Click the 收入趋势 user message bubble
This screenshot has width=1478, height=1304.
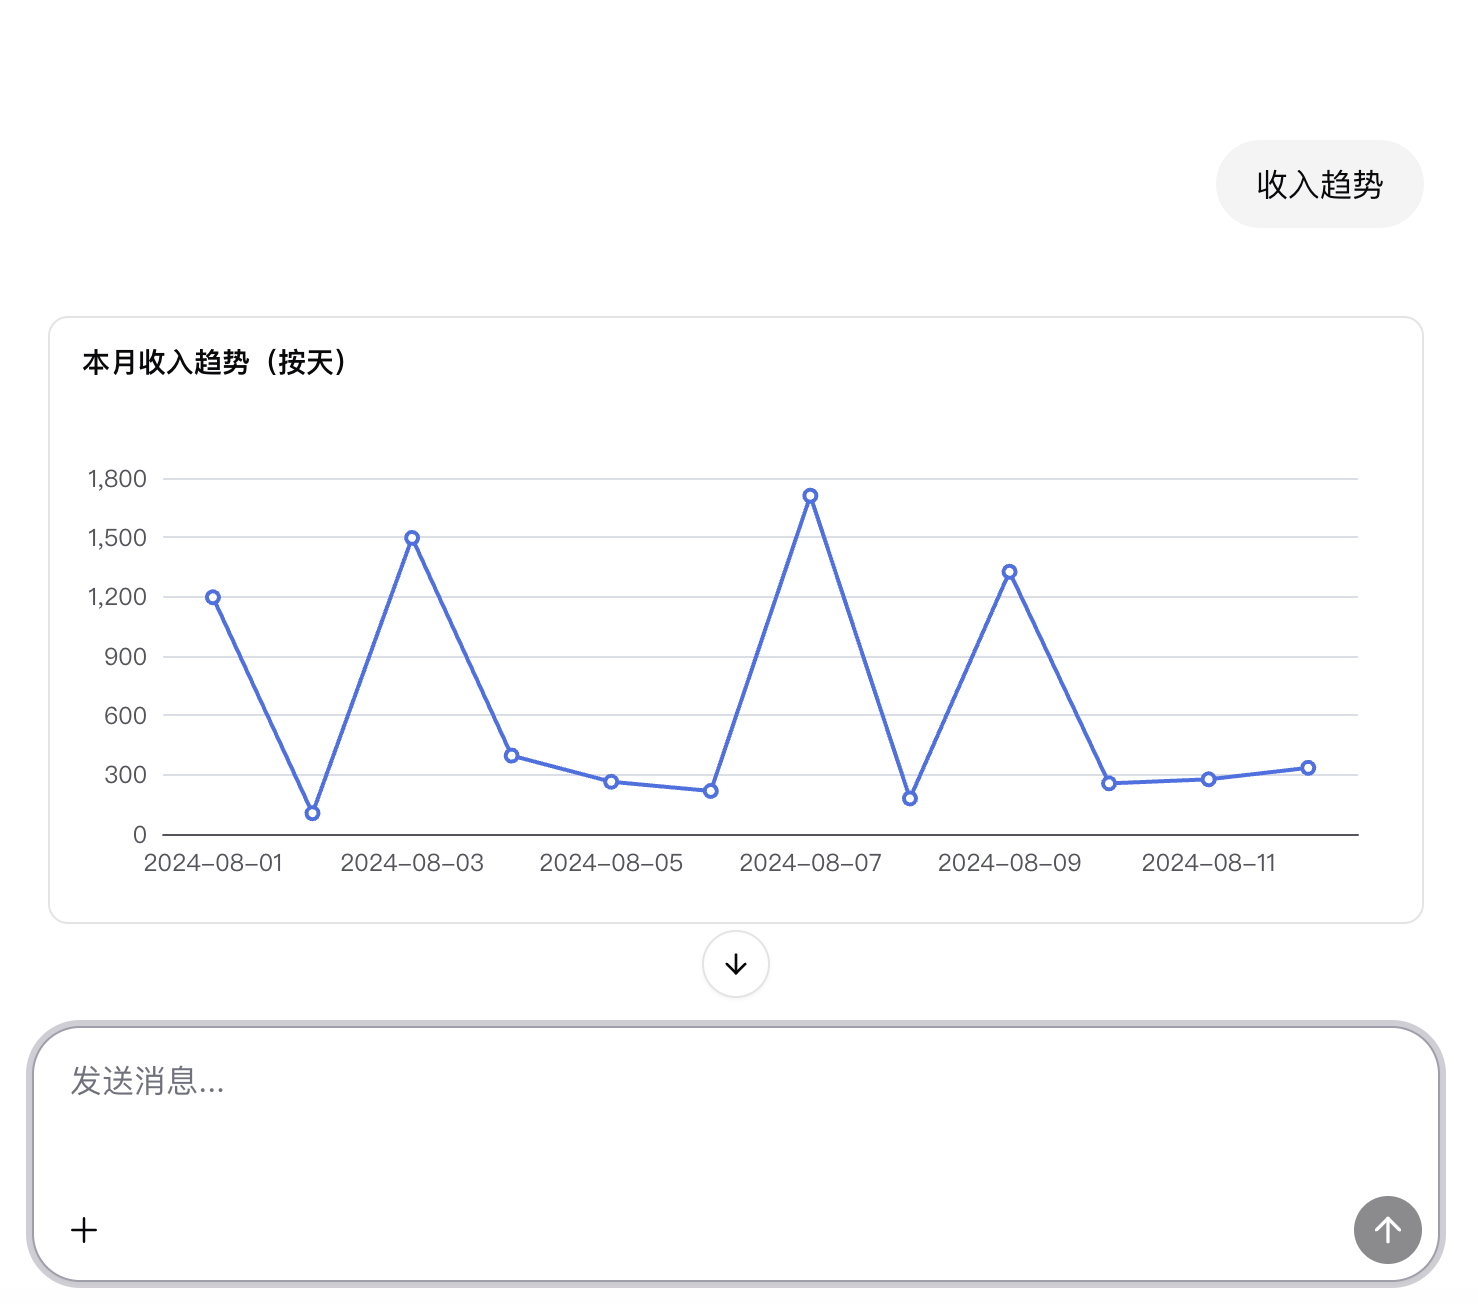(x=1319, y=184)
